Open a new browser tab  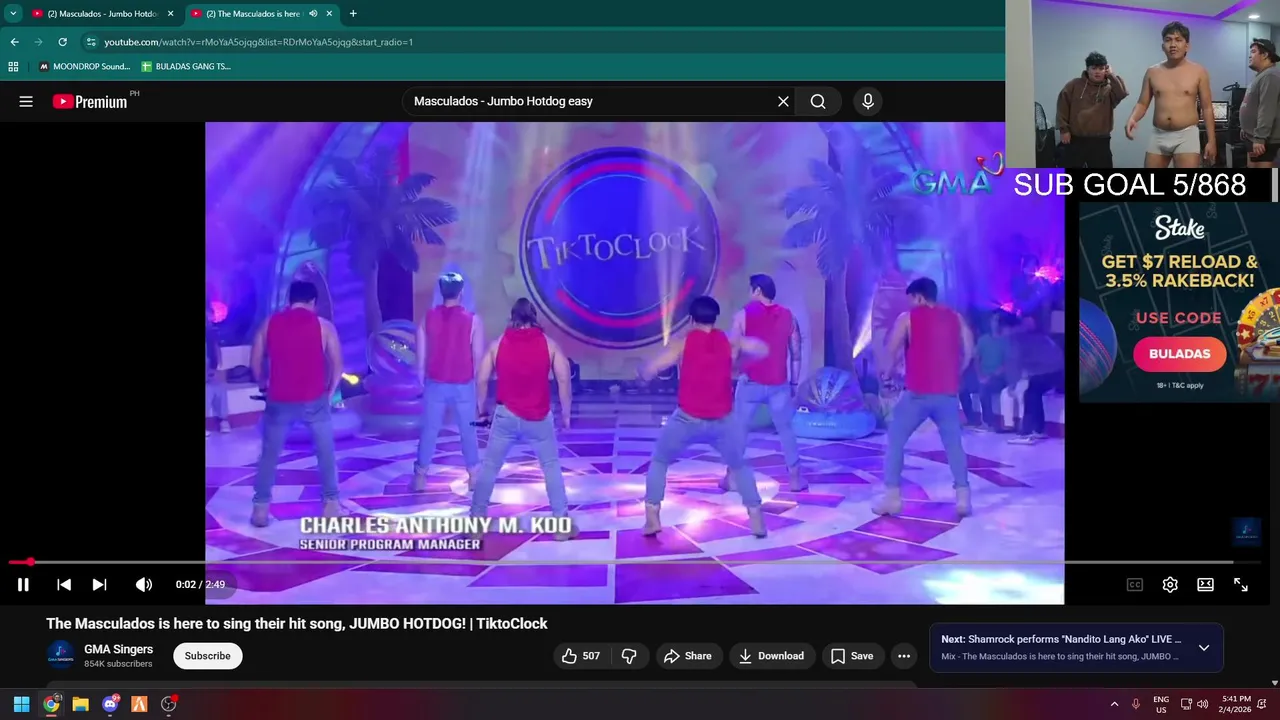point(353,14)
